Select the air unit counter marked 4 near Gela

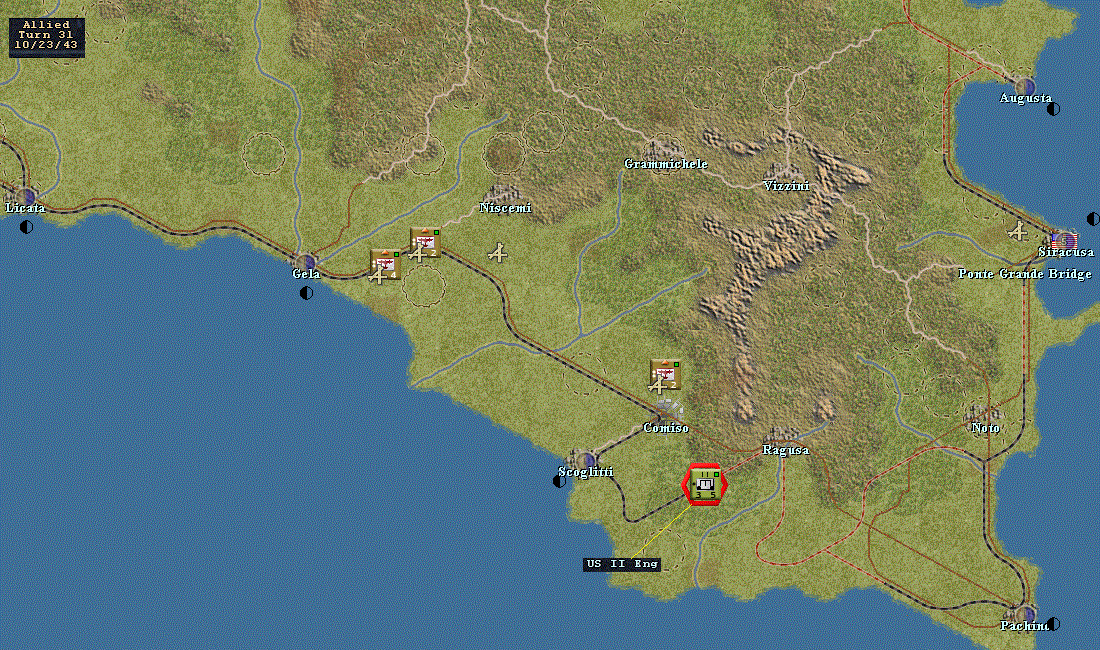pyautogui.click(x=384, y=266)
